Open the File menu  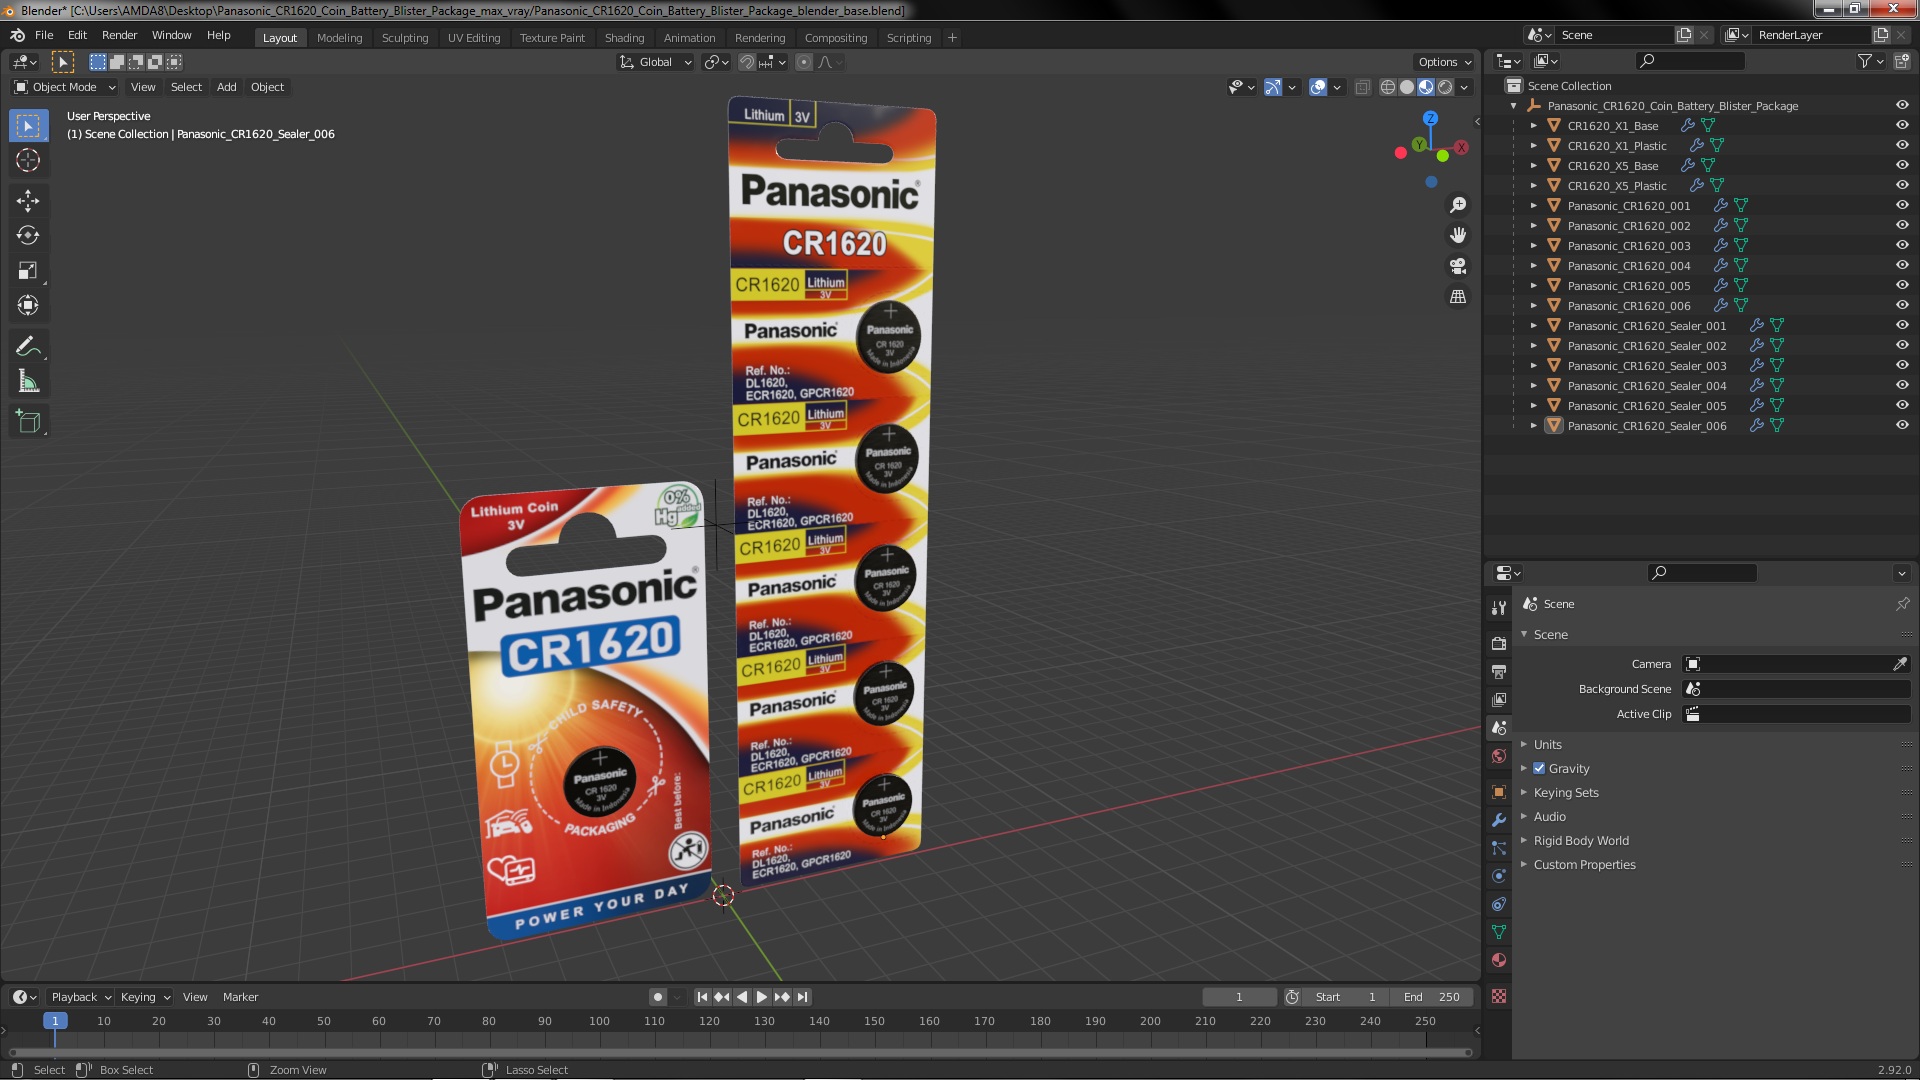[x=44, y=35]
